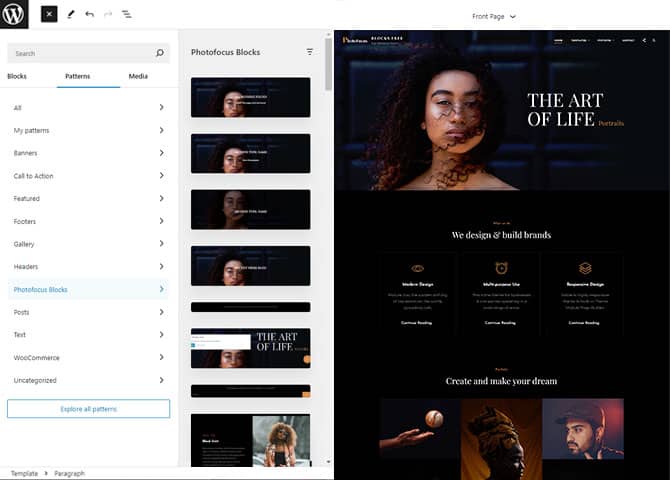Click the Template breadcrumb link

click(x=25, y=473)
